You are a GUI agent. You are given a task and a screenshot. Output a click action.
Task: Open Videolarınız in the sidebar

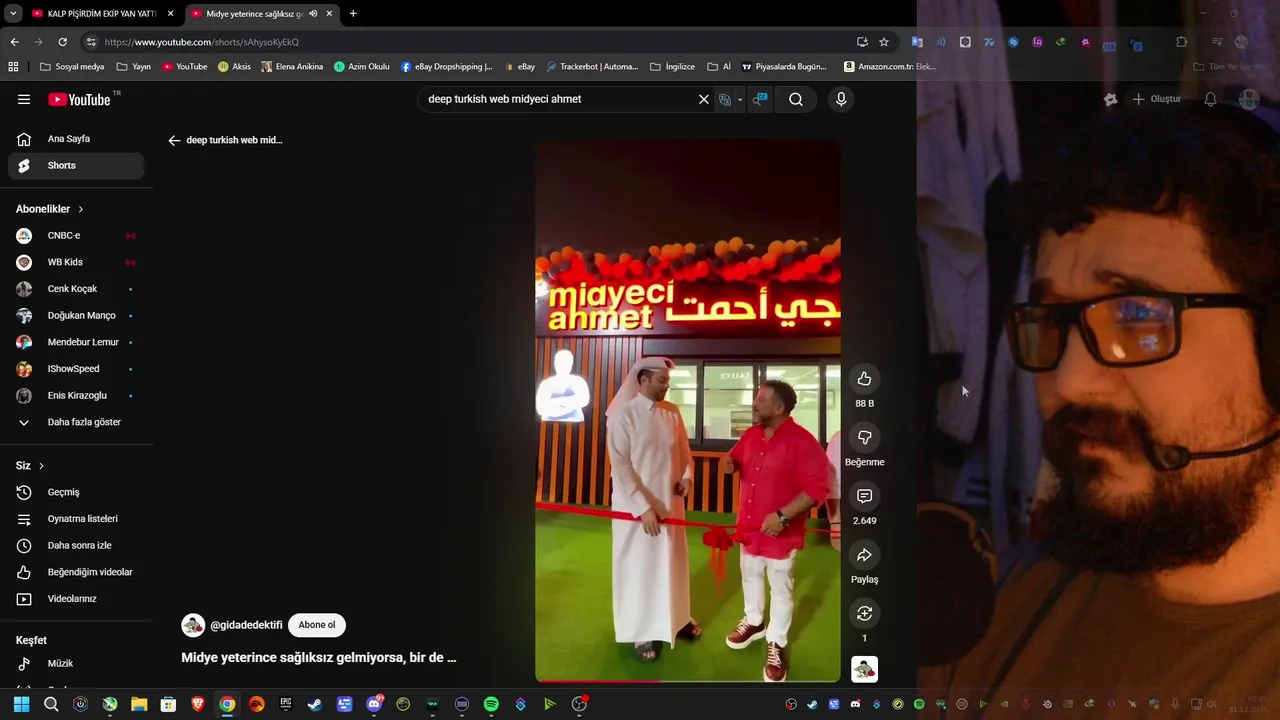[x=76, y=599]
